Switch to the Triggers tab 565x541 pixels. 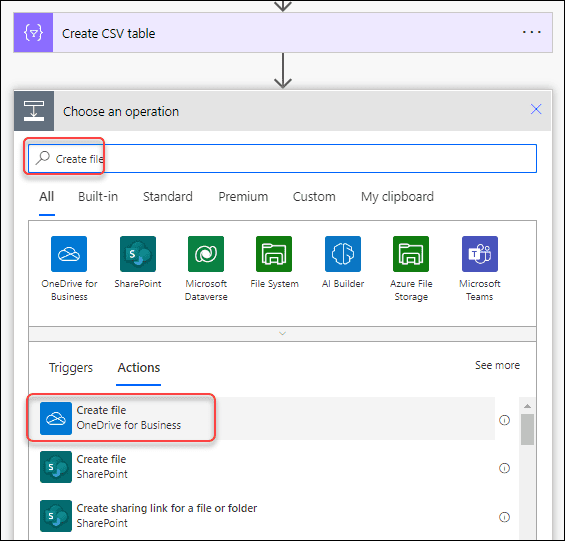pyautogui.click(x=71, y=368)
